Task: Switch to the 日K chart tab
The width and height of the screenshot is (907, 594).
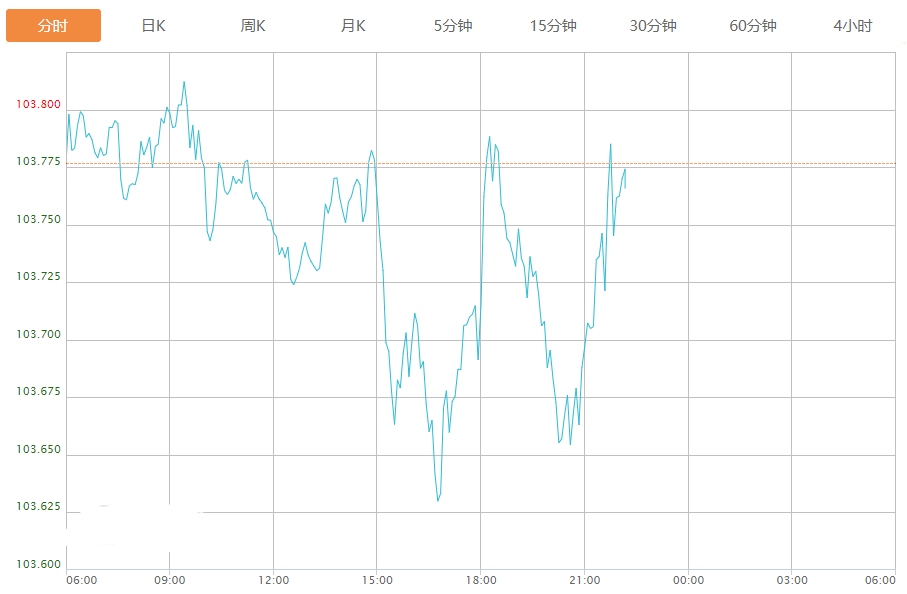Action: click(153, 26)
